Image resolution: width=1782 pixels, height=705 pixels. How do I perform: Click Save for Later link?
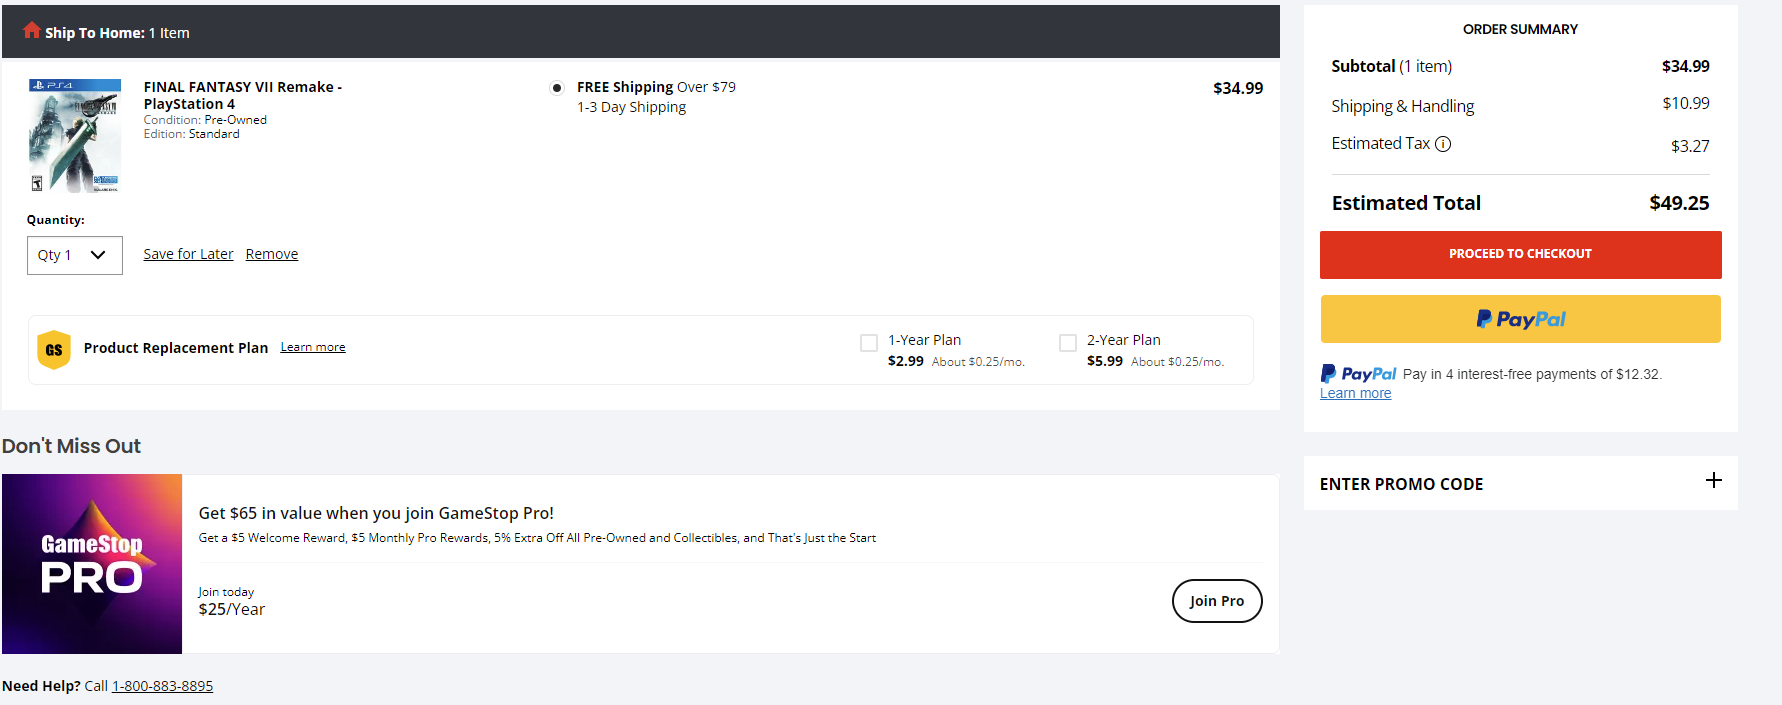[188, 254]
